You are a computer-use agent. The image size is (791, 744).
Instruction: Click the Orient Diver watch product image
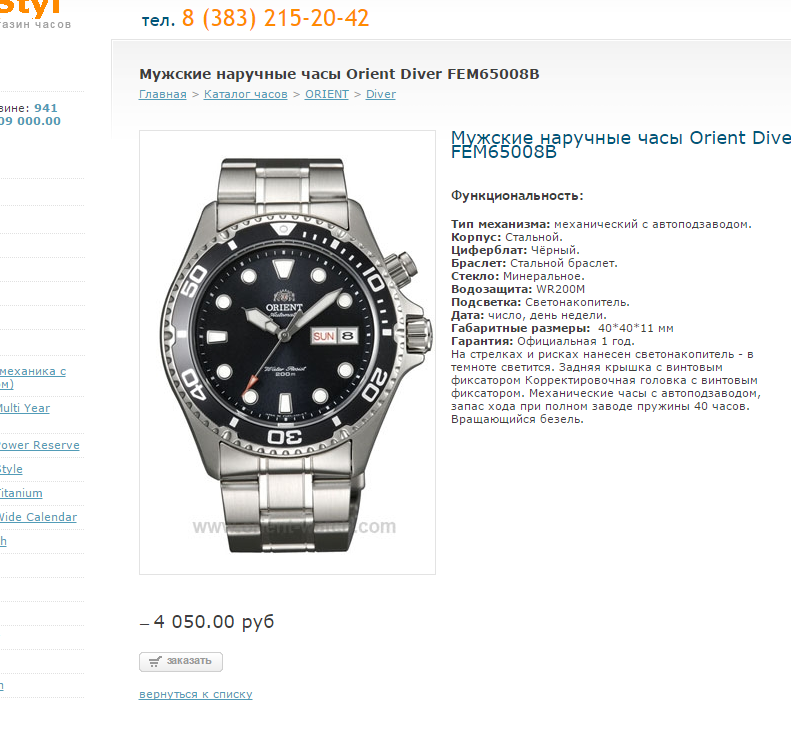pyautogui.click(x=288, y=352)
